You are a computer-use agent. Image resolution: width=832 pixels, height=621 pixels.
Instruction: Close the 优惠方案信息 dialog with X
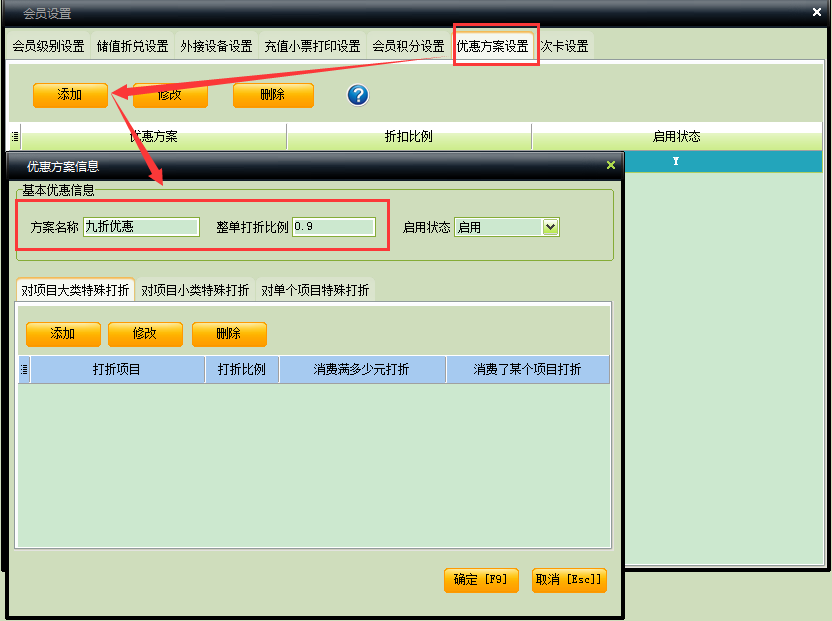click(x=611, y=166)
